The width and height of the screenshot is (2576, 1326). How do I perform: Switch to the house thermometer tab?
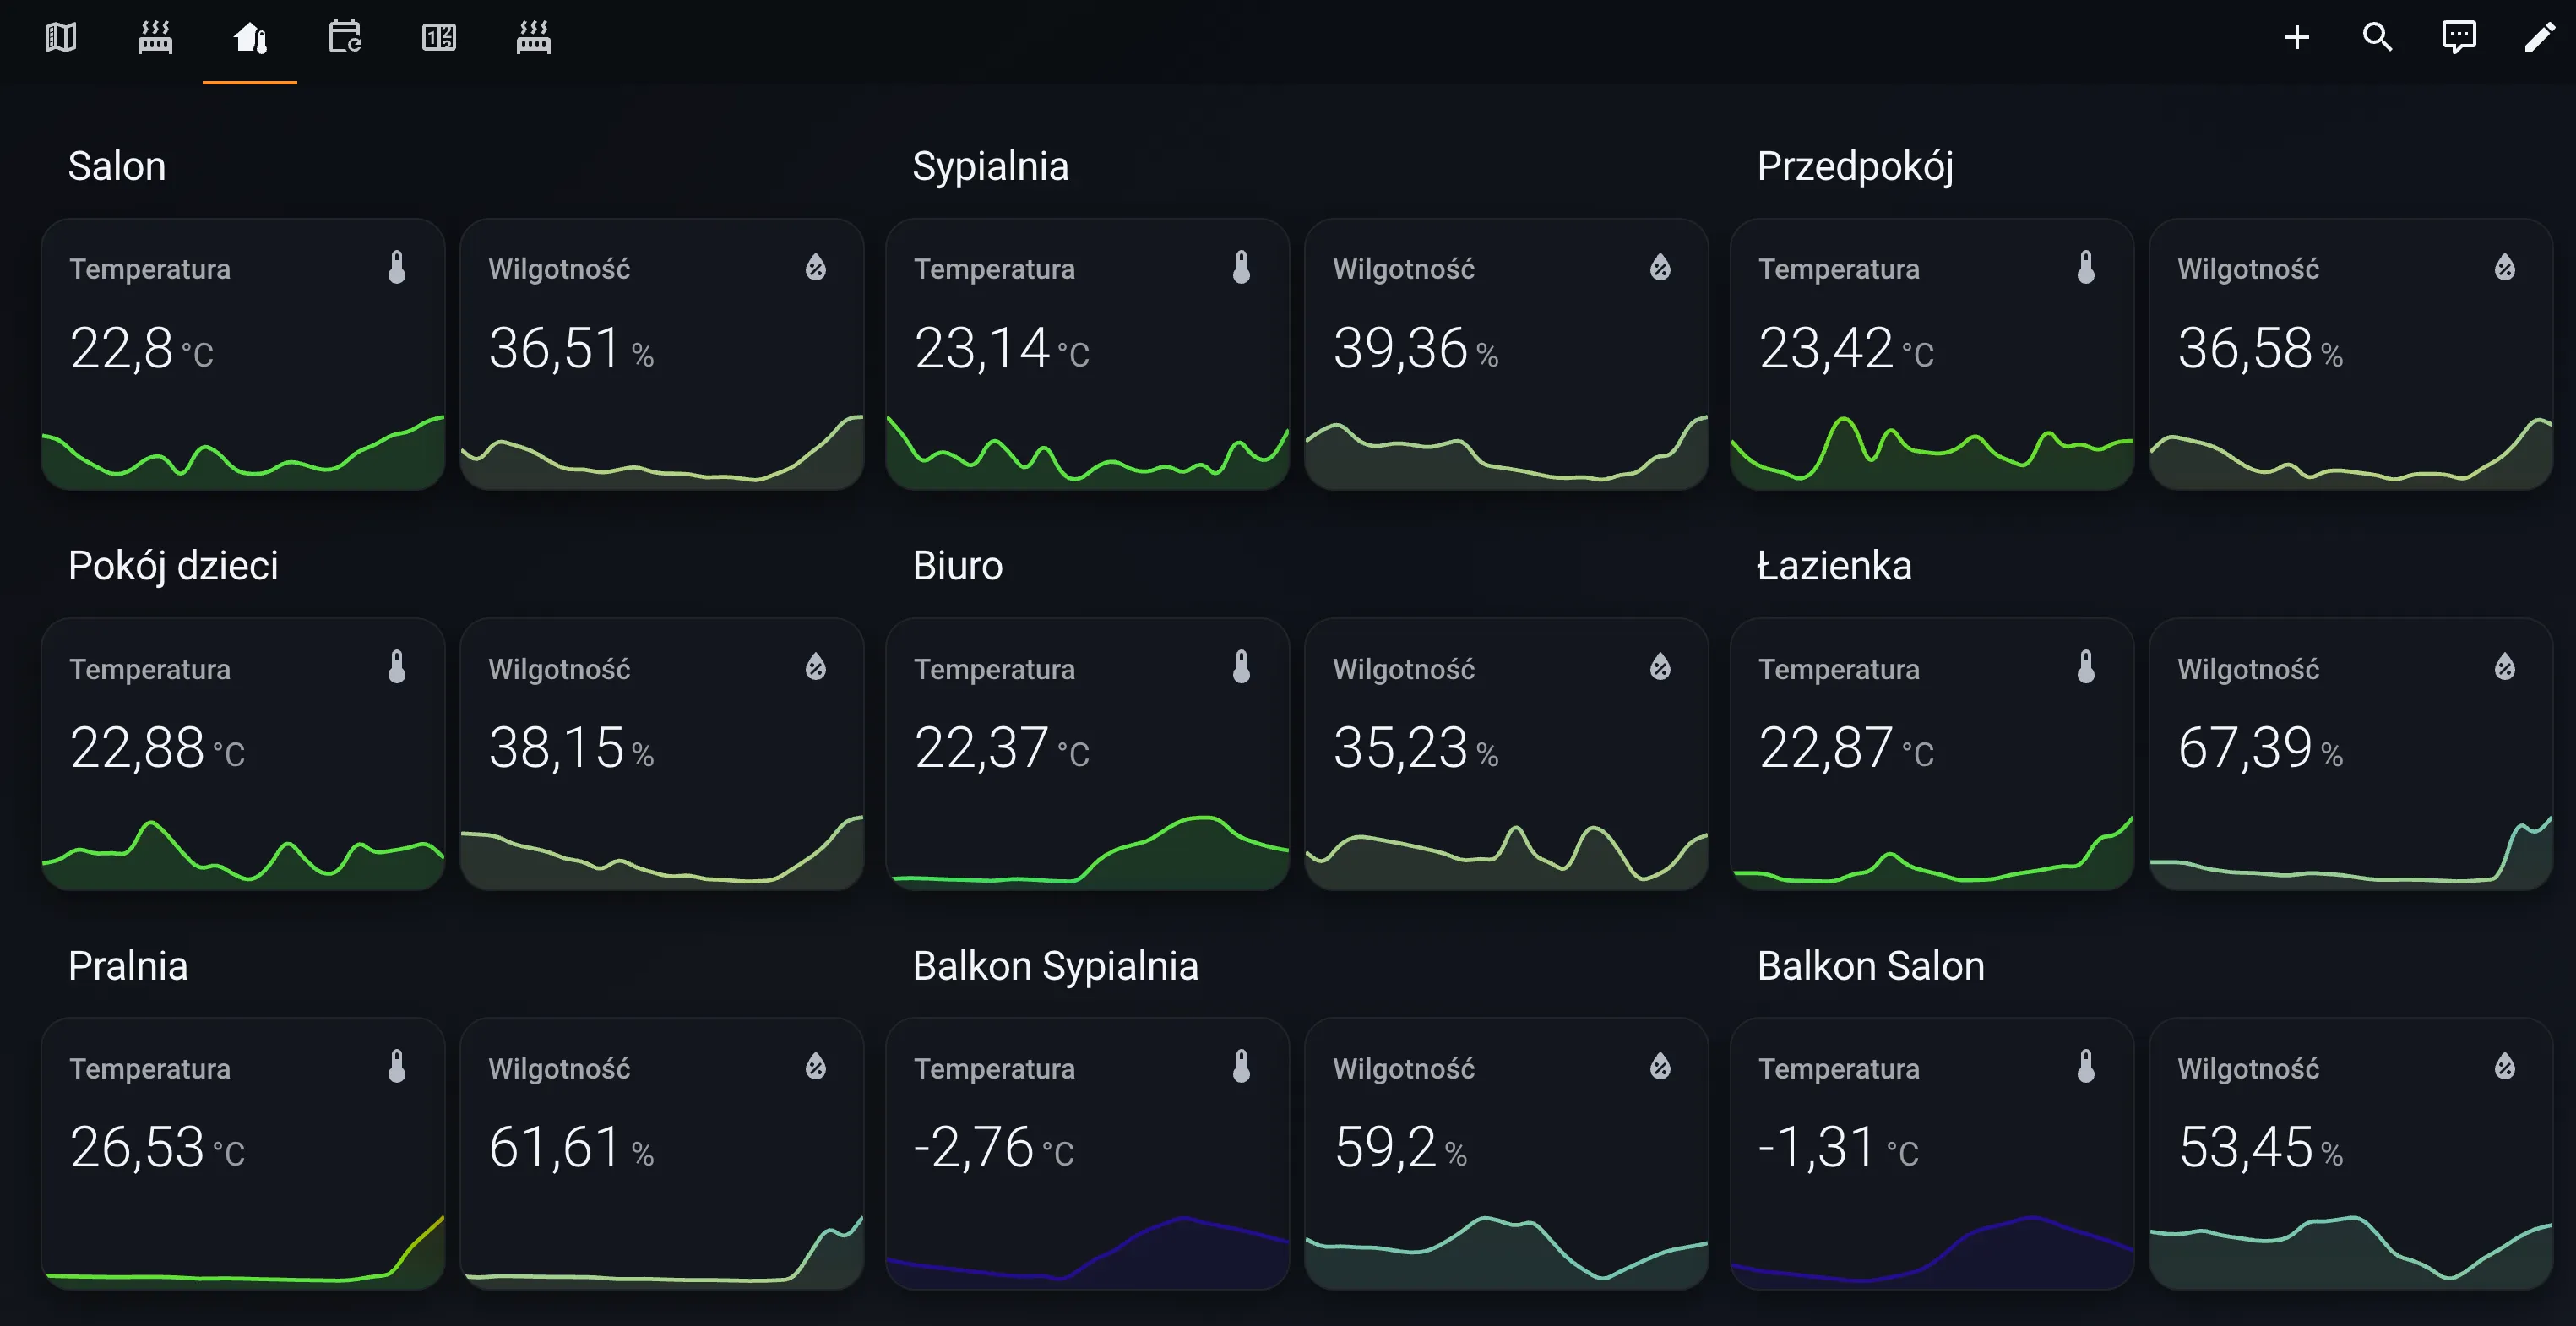click(x=249, y=38)
